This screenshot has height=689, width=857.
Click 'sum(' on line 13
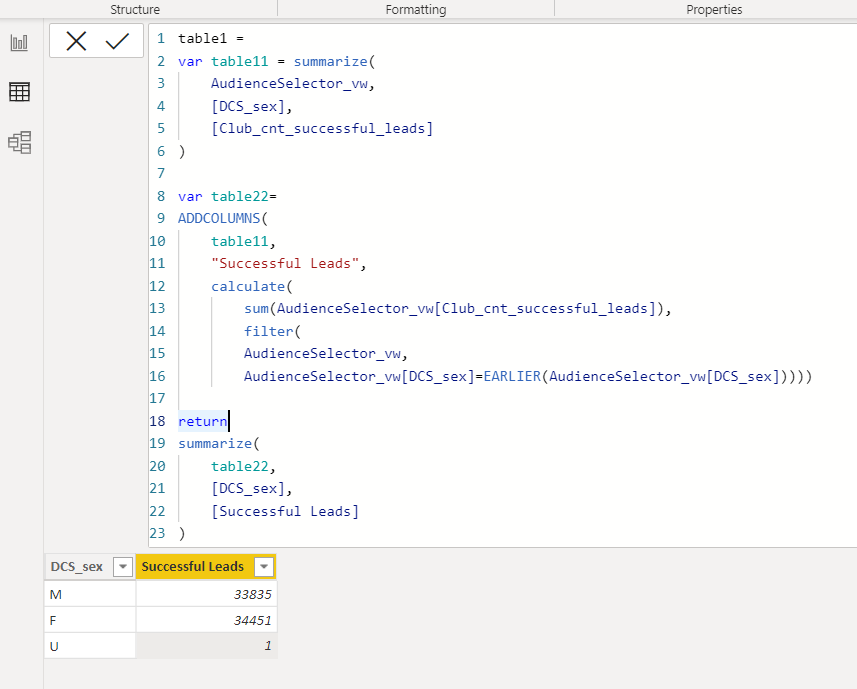click(x=260, y=309)
